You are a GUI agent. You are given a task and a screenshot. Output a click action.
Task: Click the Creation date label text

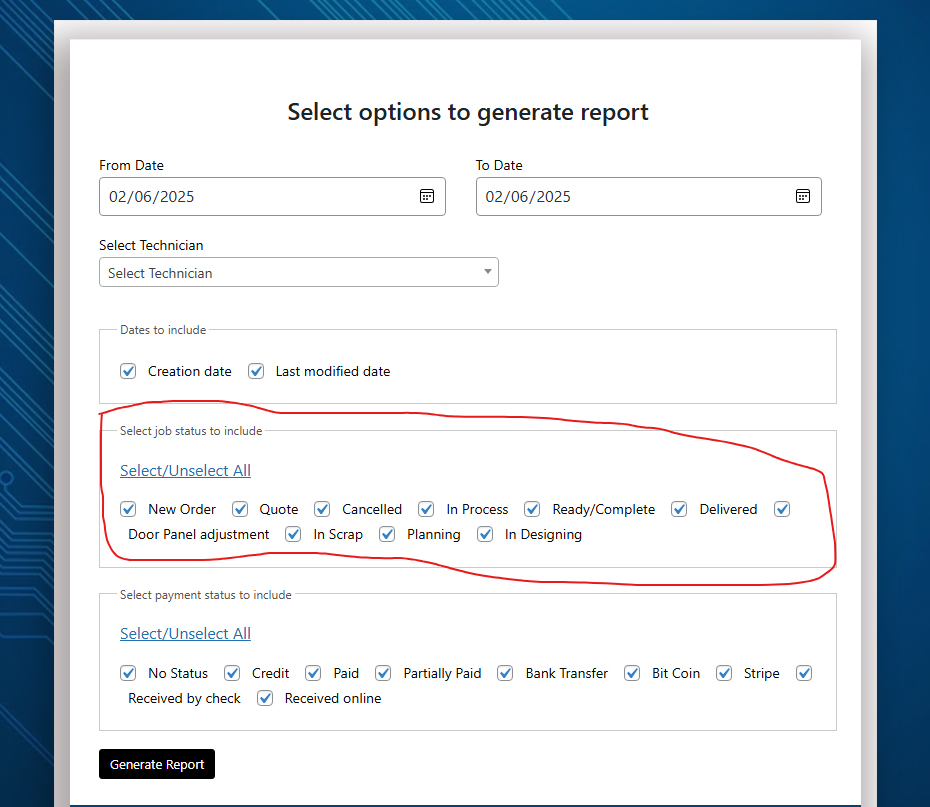pyautogui.click(x=190, y=371)
